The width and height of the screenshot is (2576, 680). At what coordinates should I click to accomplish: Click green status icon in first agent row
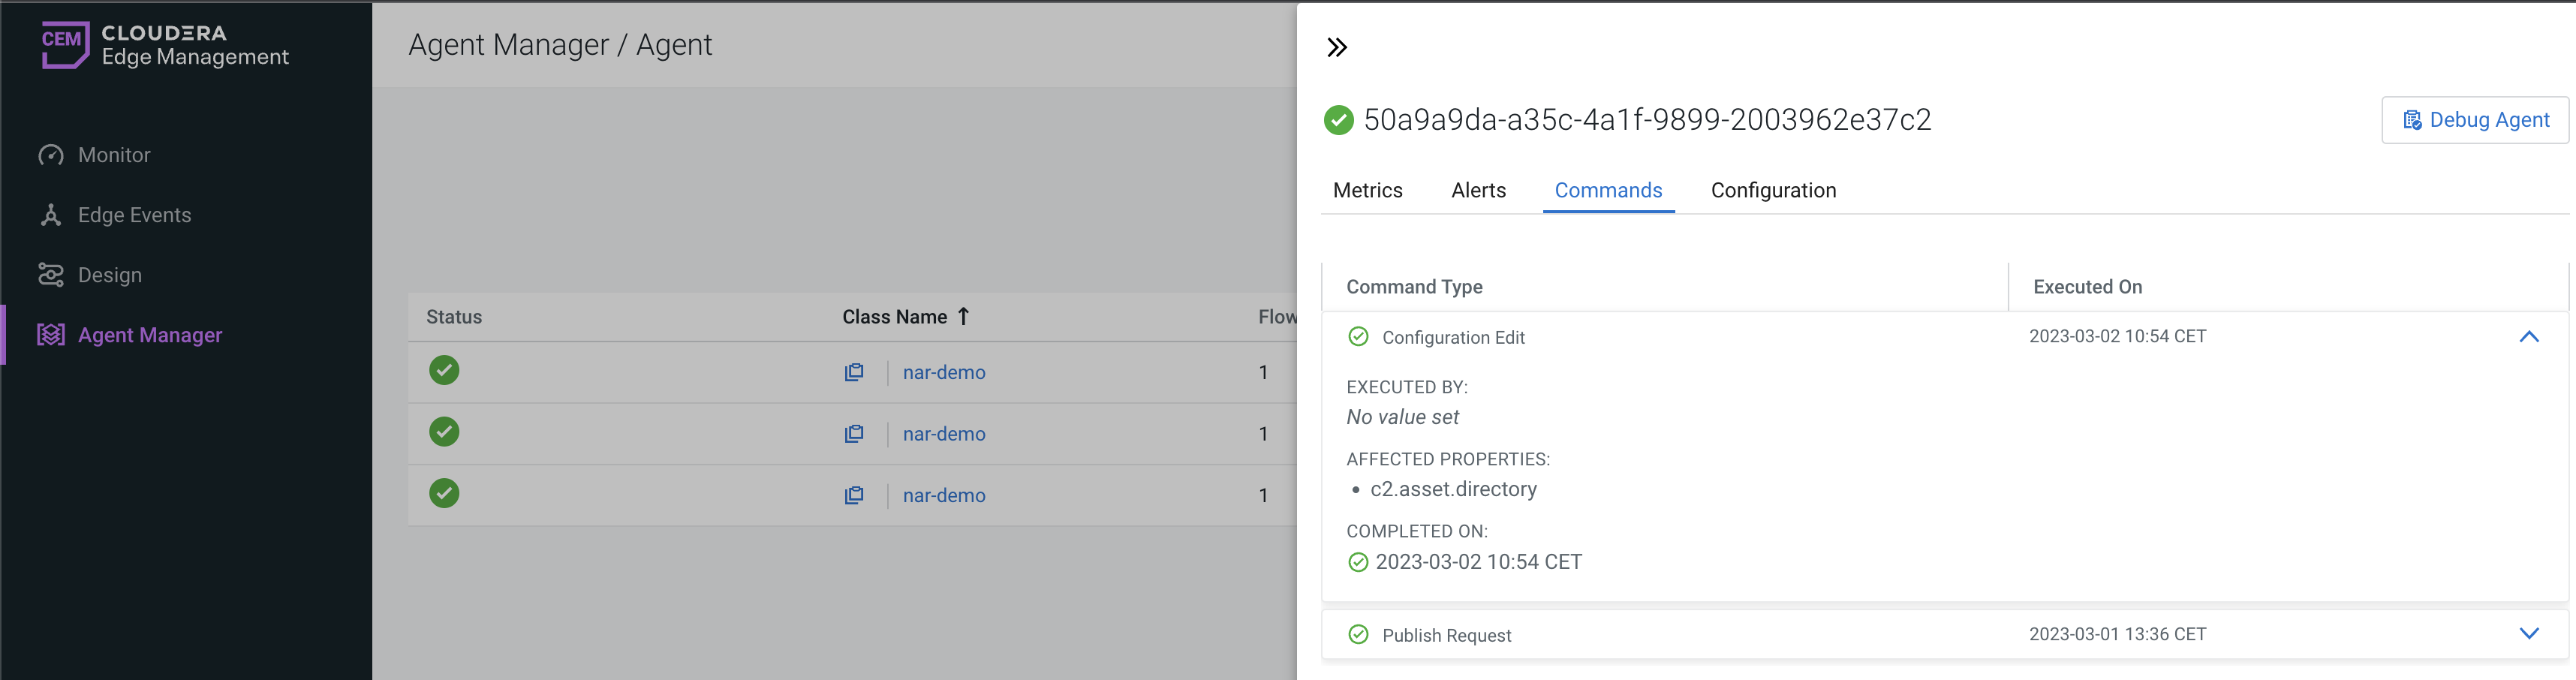coord(444,370)
